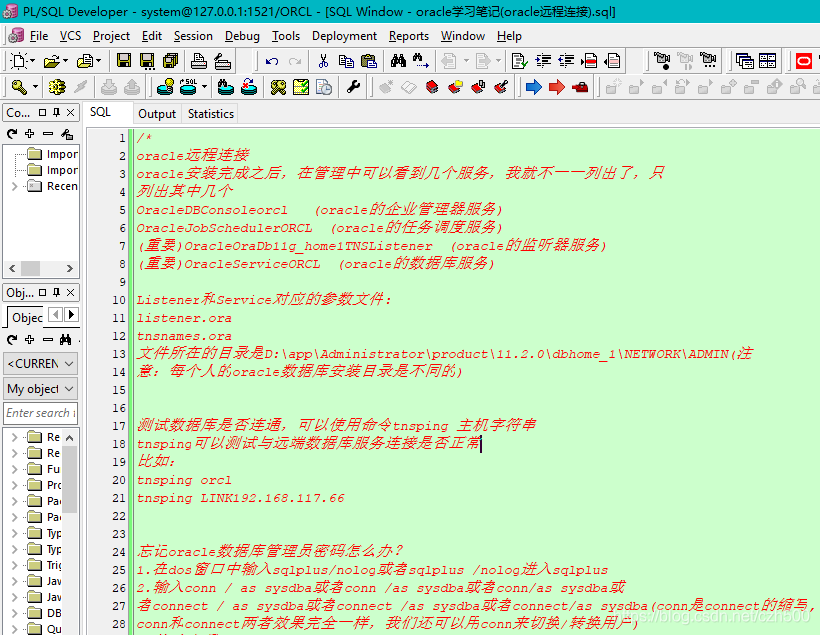820x635 pixels.
Task: Click the Explain Plan lightbulb icon
Action: (x=166, y=87)
